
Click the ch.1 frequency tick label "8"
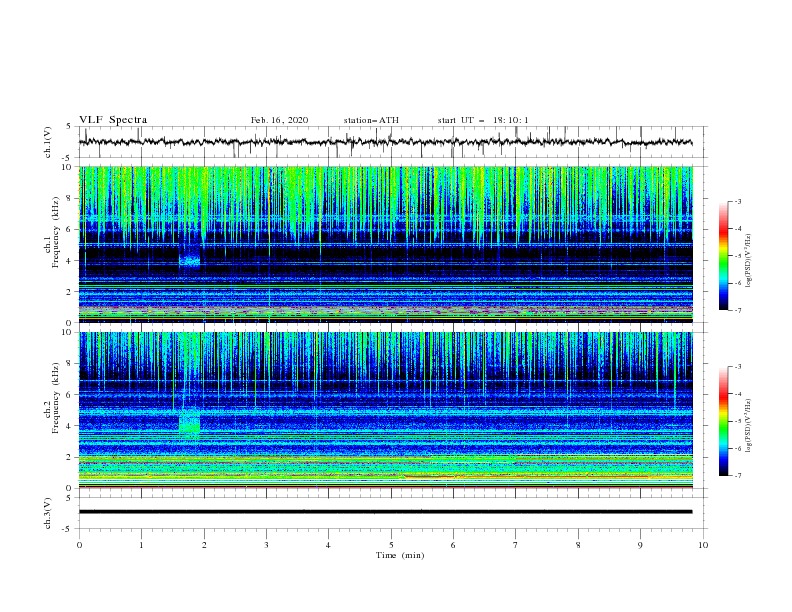coord(70,198)
